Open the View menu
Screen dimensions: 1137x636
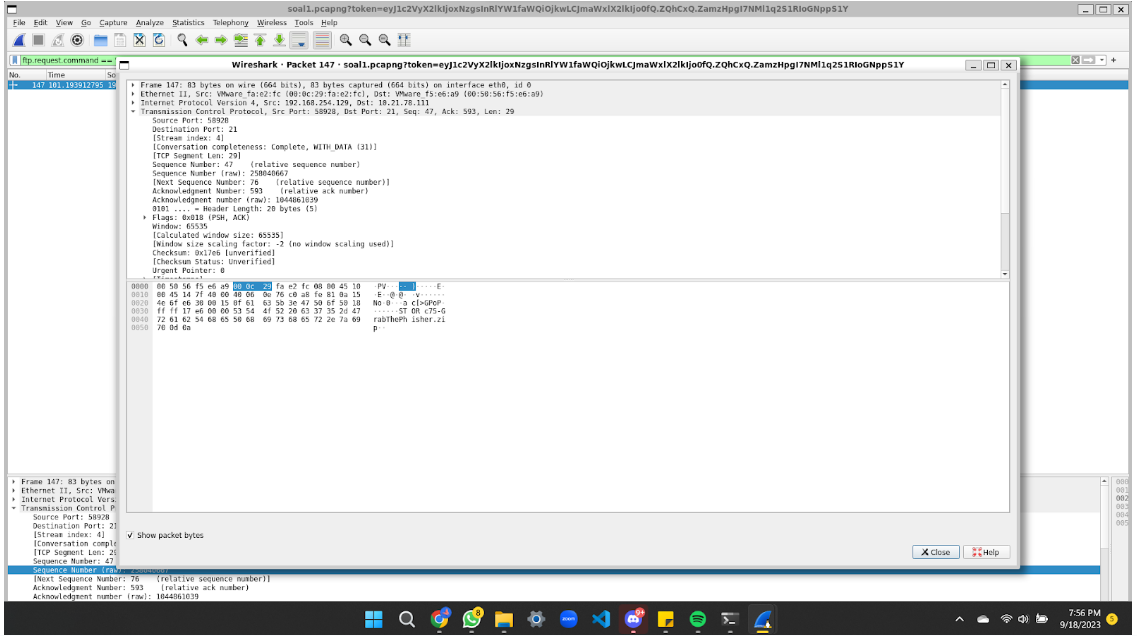(64, 22)
